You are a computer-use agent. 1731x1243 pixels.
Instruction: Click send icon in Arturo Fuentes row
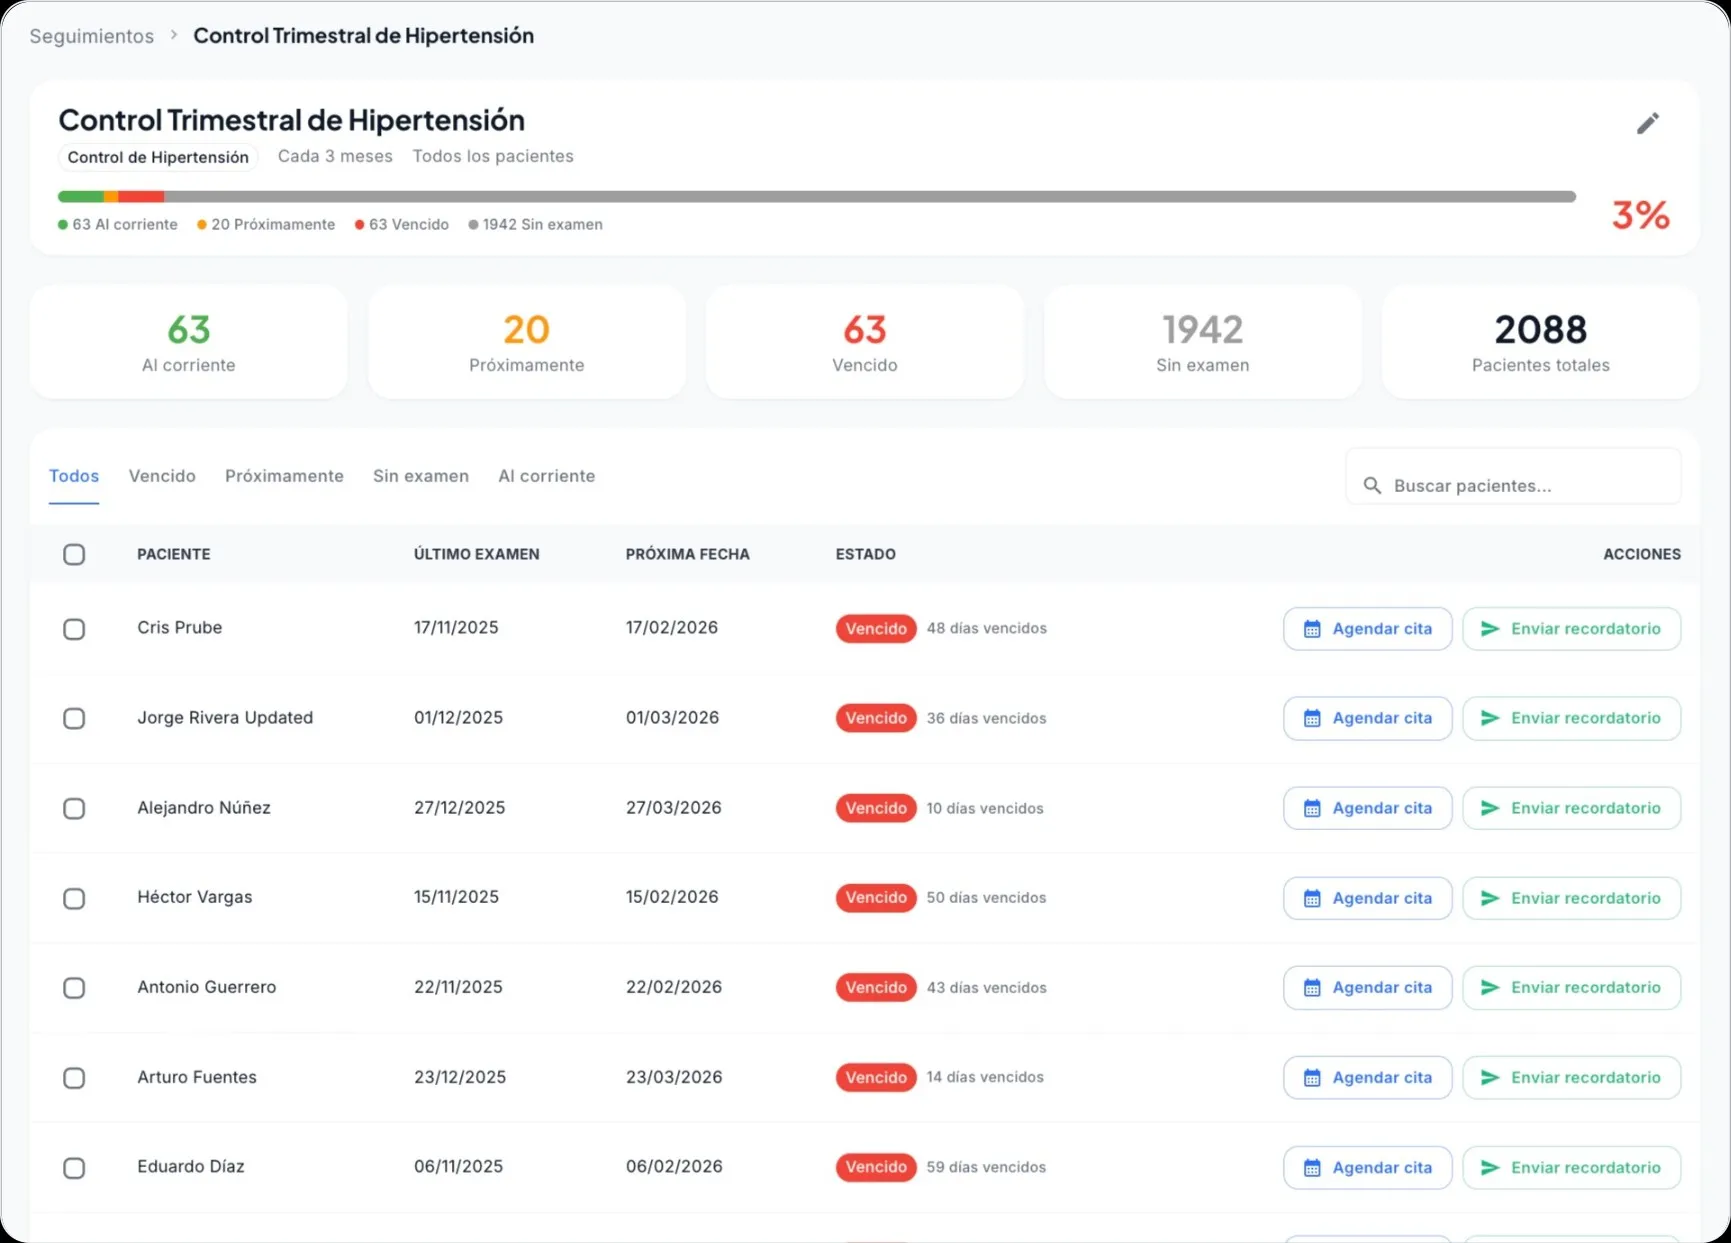click(1490, 1078)
